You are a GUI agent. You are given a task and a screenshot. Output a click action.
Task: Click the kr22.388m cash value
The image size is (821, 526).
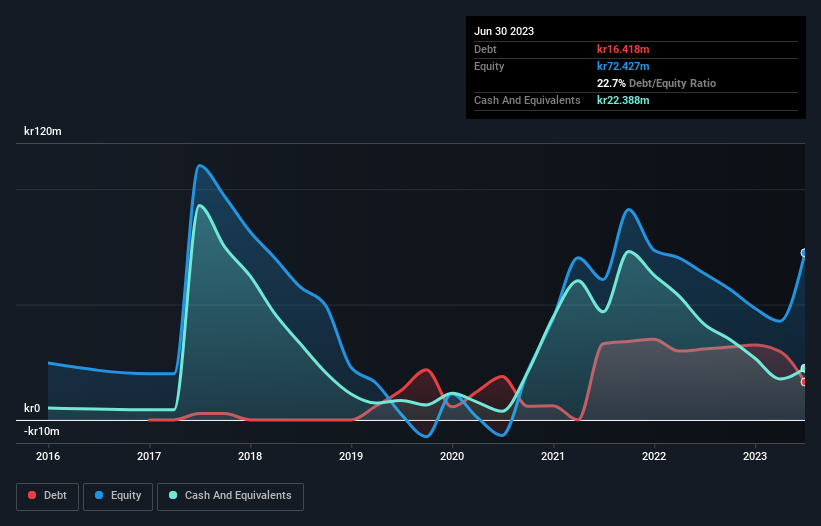point(623,100)
